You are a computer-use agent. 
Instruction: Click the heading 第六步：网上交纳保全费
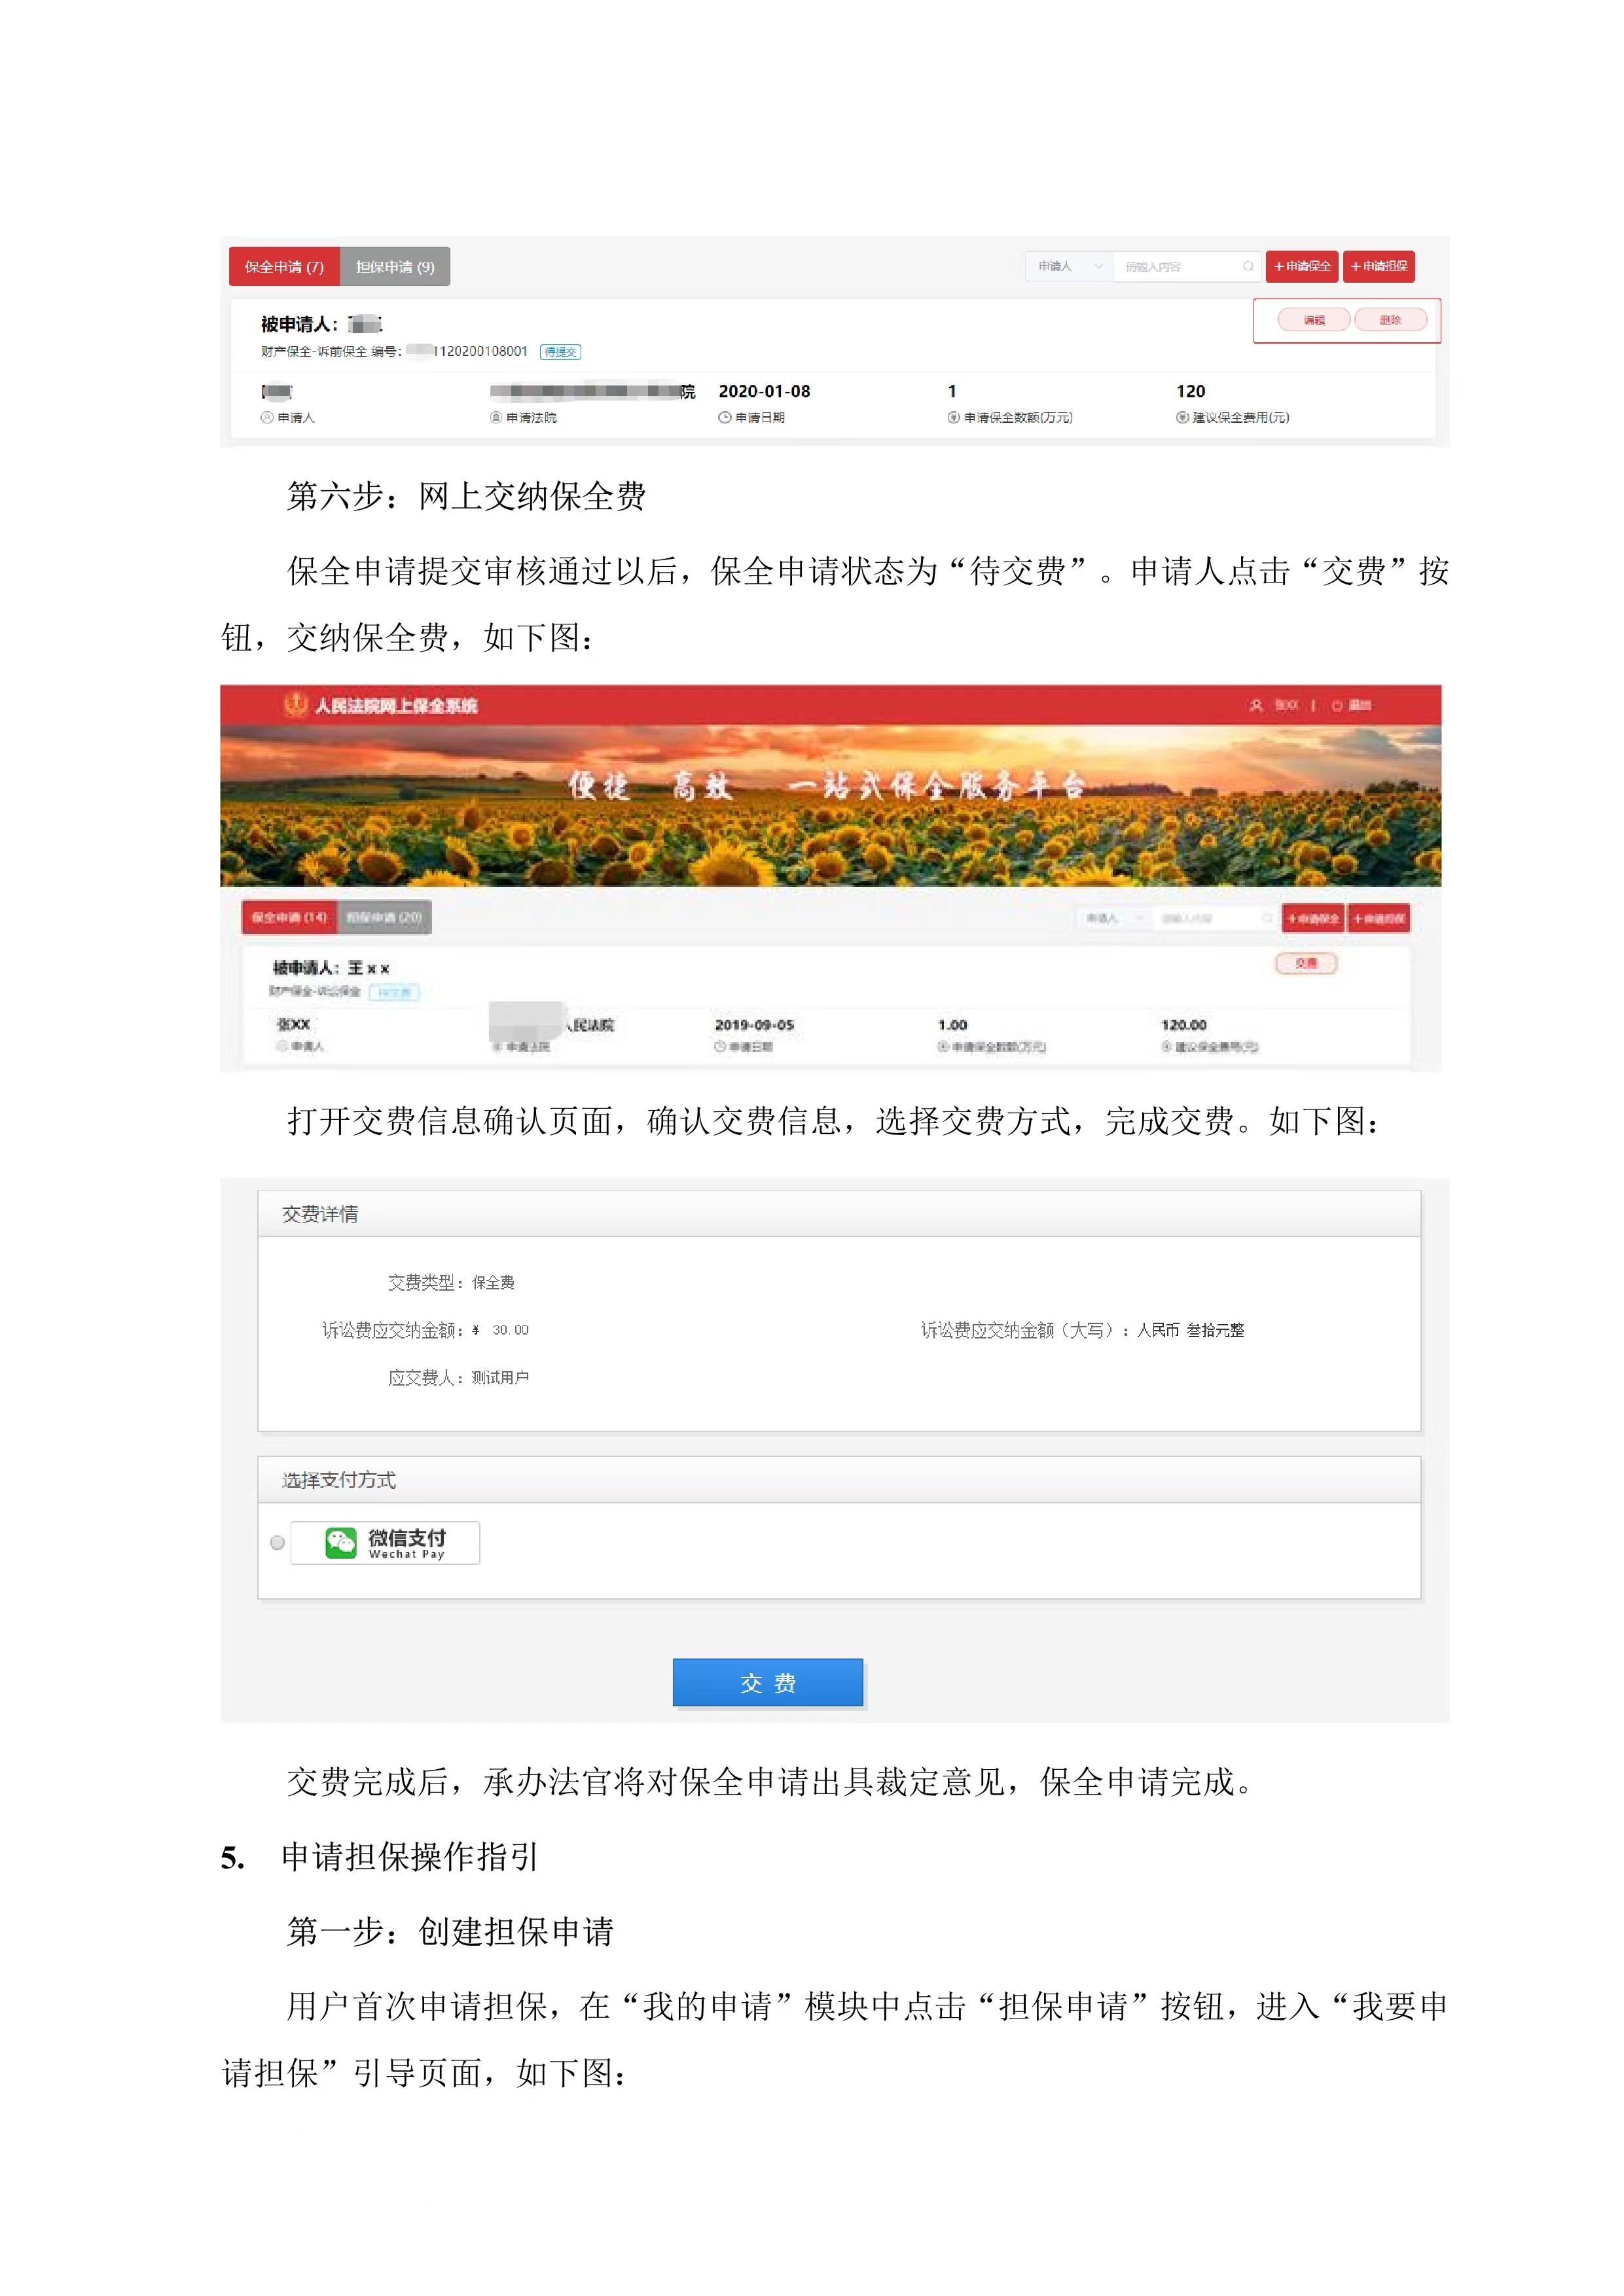[466, 496]
